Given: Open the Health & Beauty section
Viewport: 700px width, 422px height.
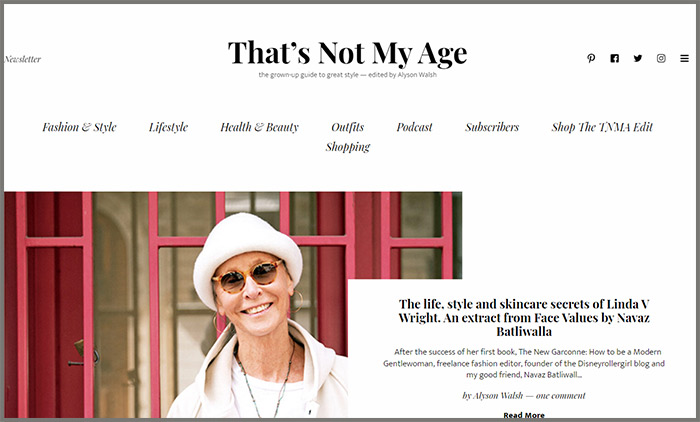Looking at the screenshot, I should coord(259,127).
